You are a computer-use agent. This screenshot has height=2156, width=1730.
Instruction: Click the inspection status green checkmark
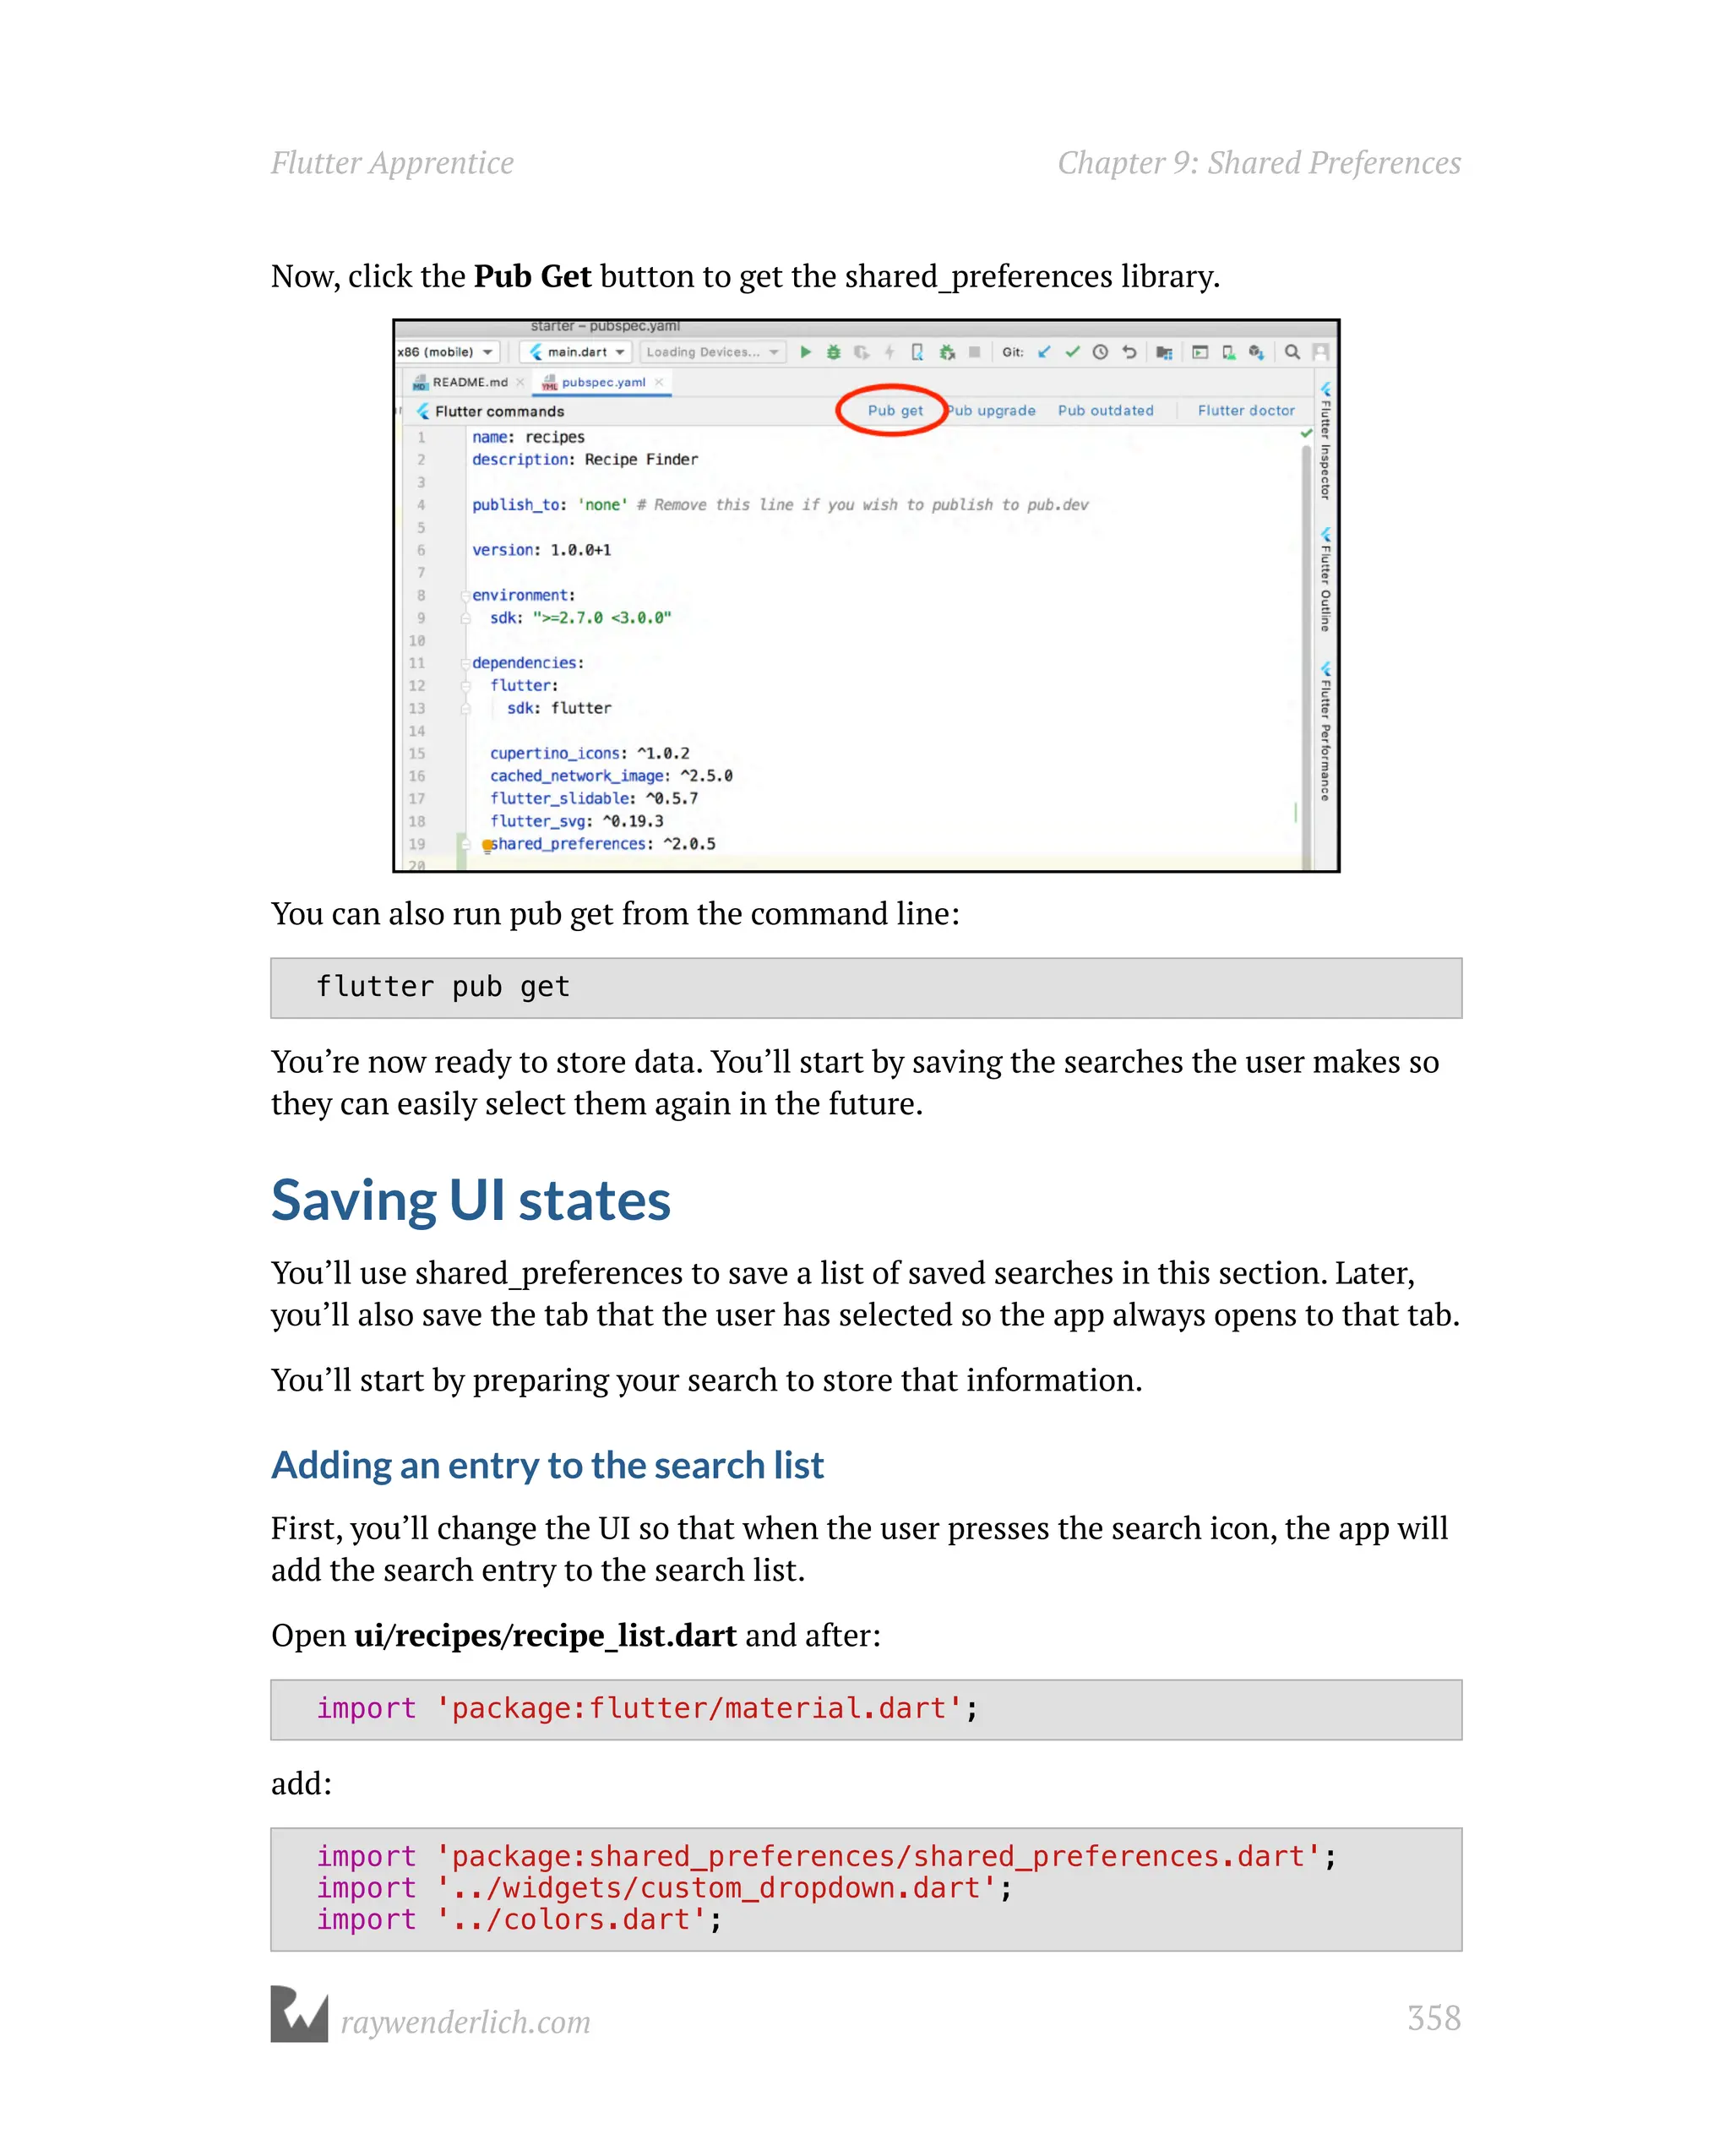1305,433
